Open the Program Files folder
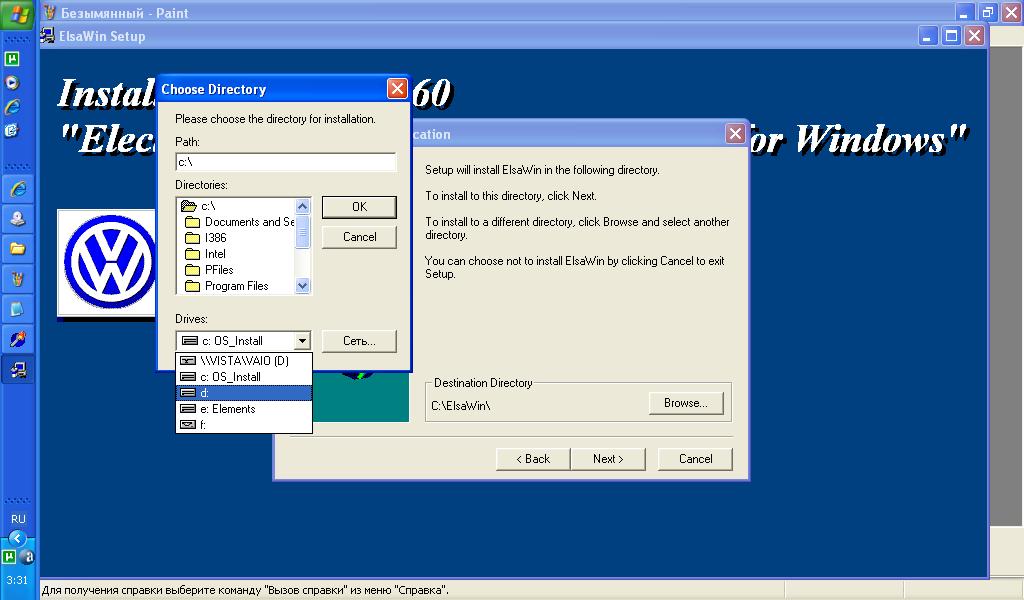The width and height of the screenshot is (1024, 600). click(x=236, y=286)
